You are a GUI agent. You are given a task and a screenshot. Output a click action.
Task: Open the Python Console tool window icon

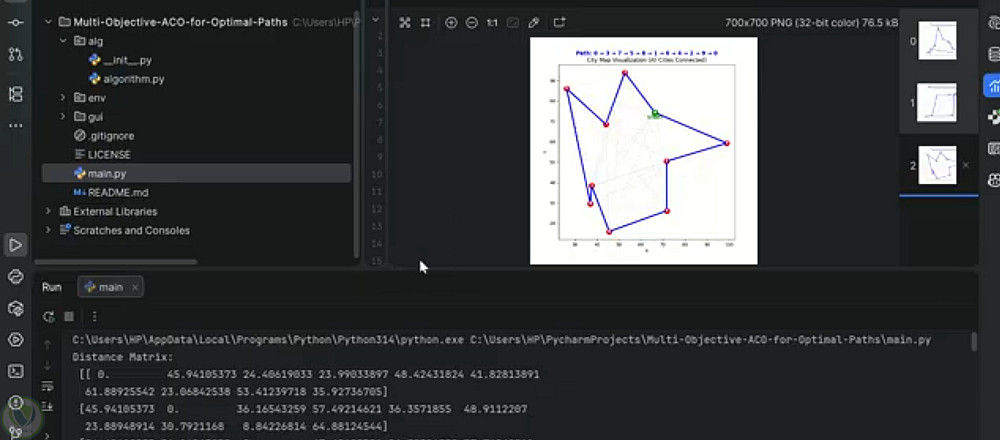15,277
